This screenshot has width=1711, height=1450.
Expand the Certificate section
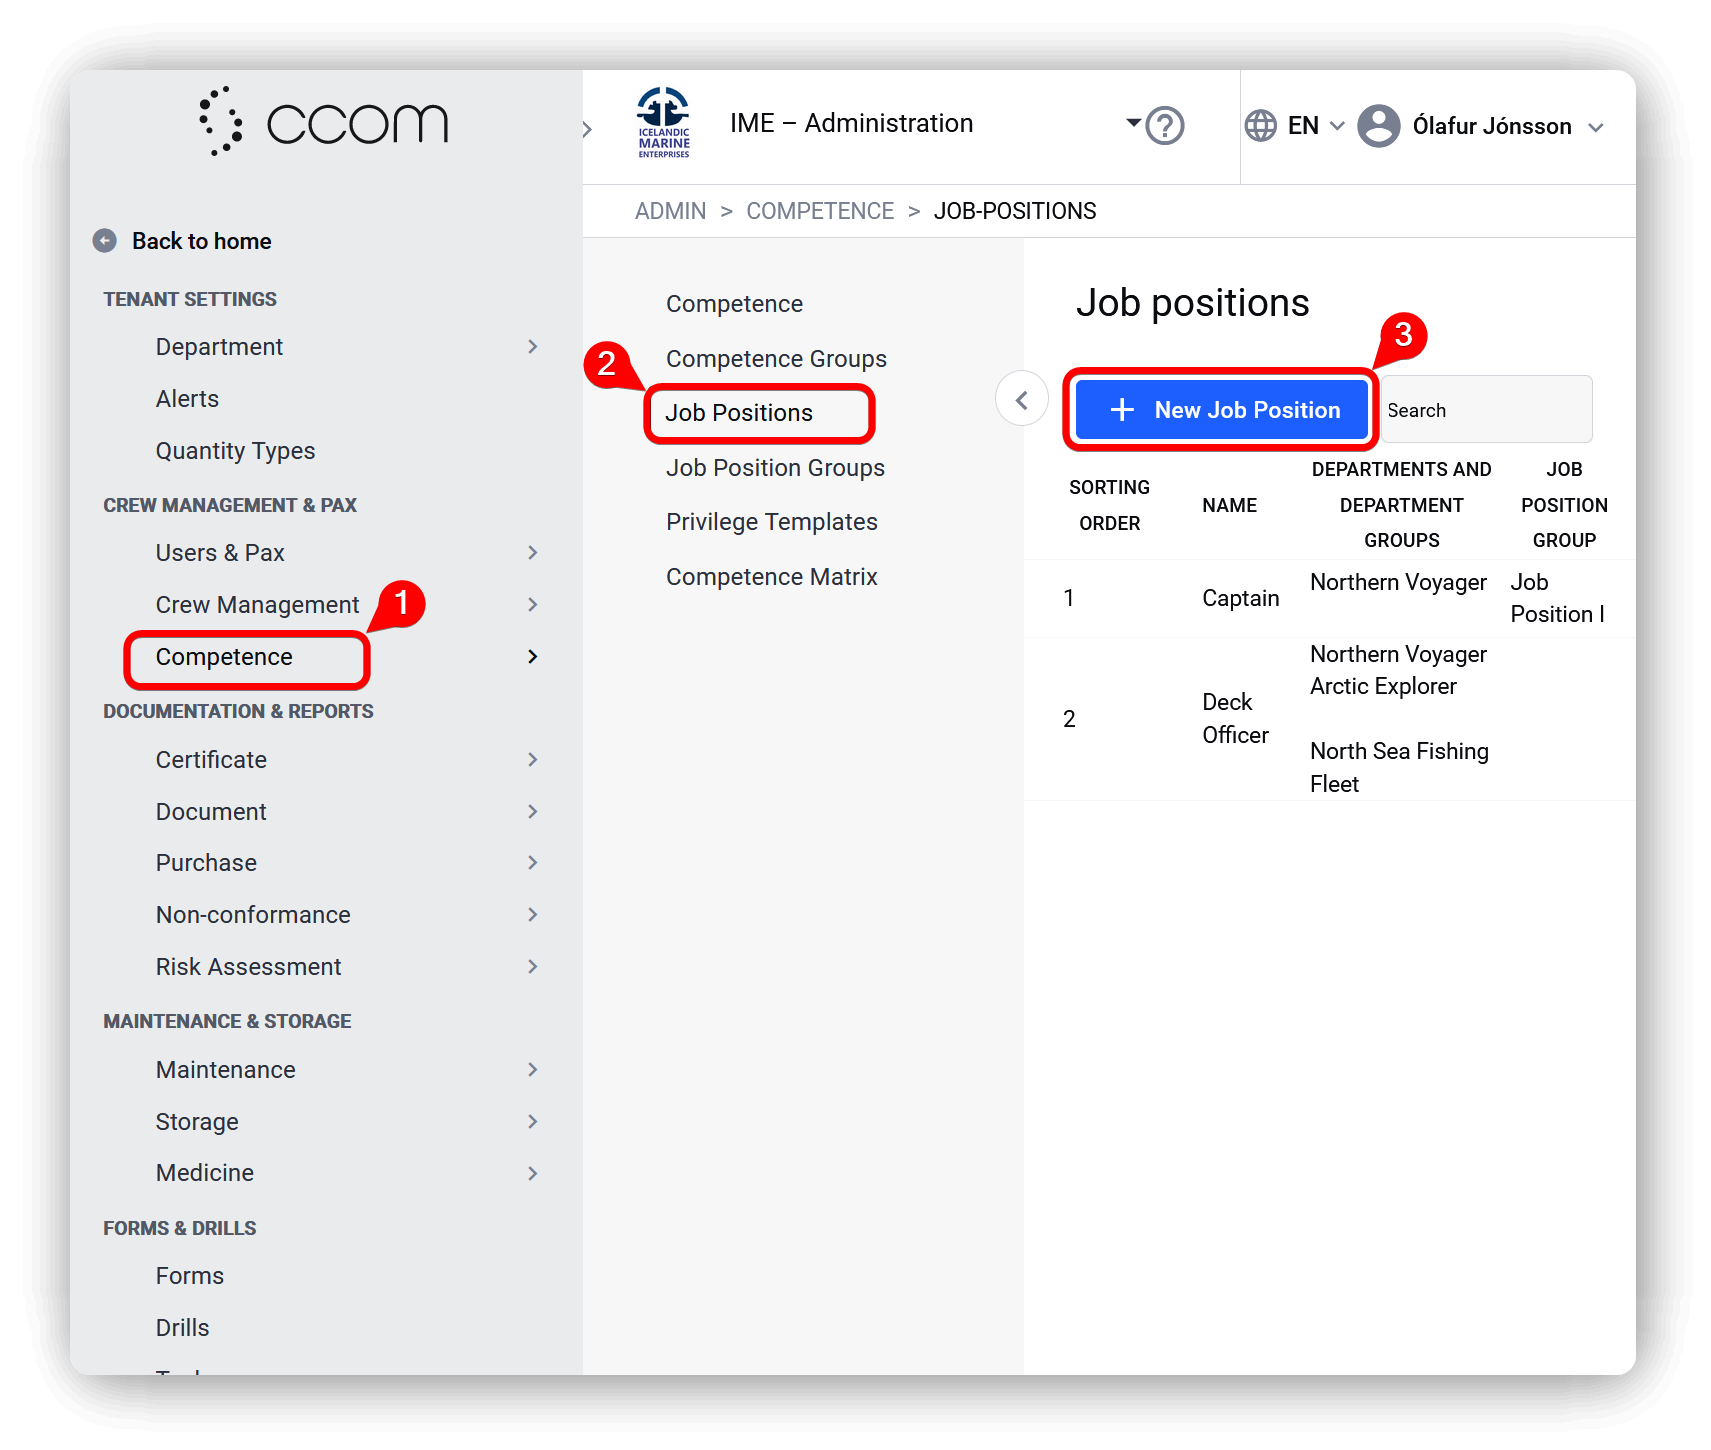click(532, 760)
